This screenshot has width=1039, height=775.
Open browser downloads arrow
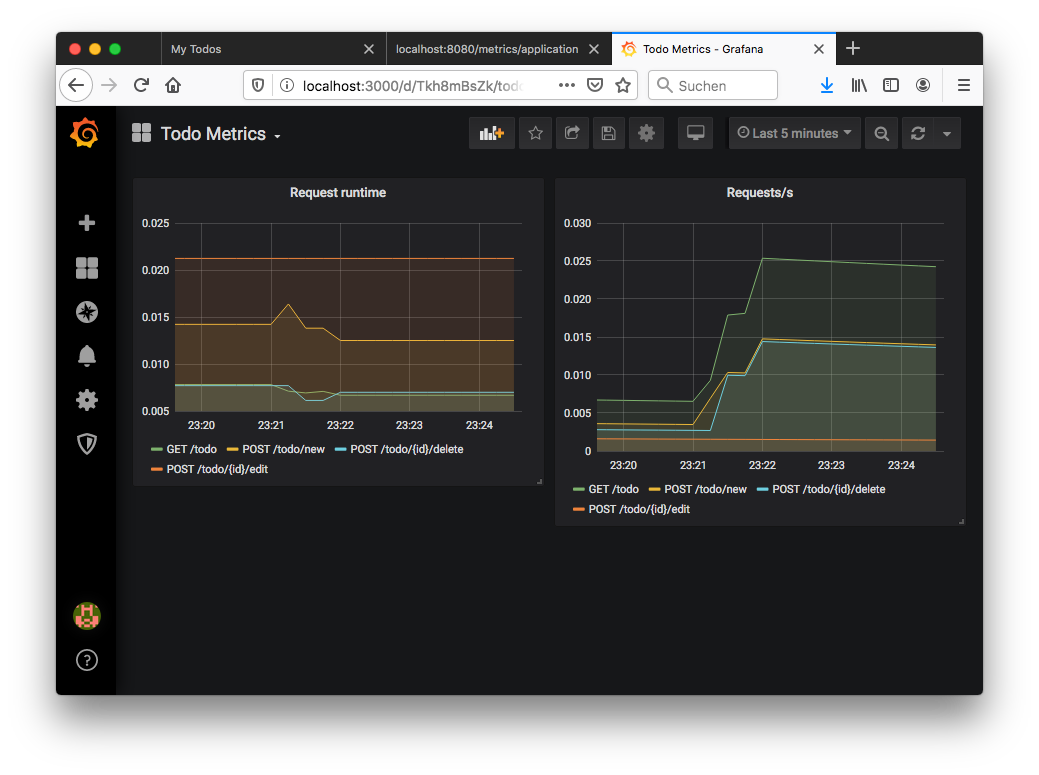827,85
